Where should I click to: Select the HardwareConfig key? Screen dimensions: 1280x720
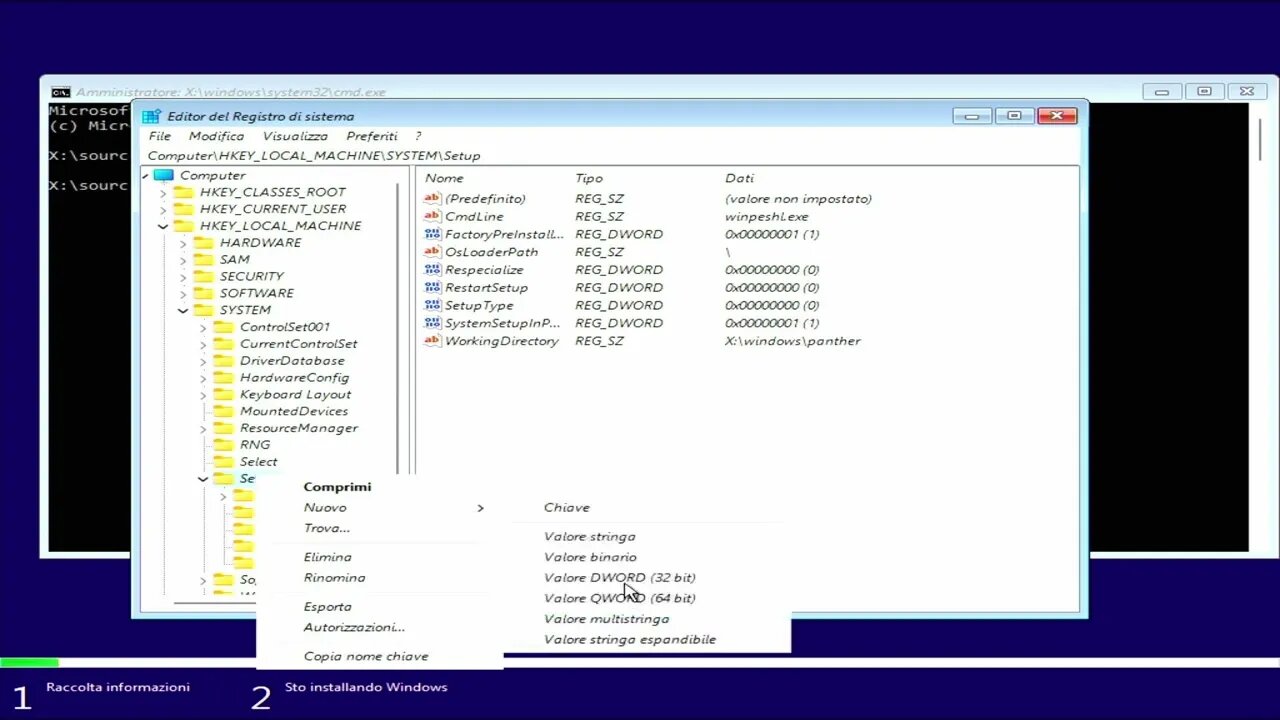click(294, 378)
